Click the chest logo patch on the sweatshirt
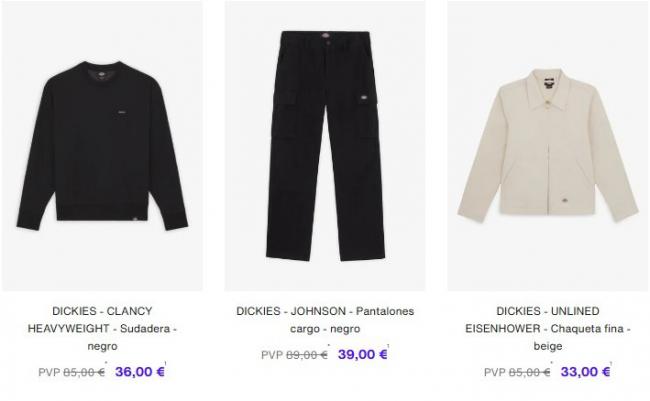This screenshot has width=650, height=401. [121, 111]
